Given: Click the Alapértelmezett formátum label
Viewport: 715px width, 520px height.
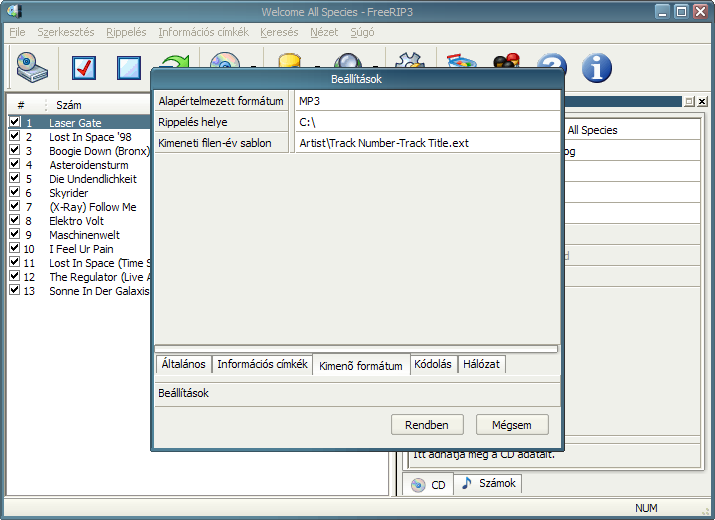Looking at the screenshot, I should [x=221, y=101].
